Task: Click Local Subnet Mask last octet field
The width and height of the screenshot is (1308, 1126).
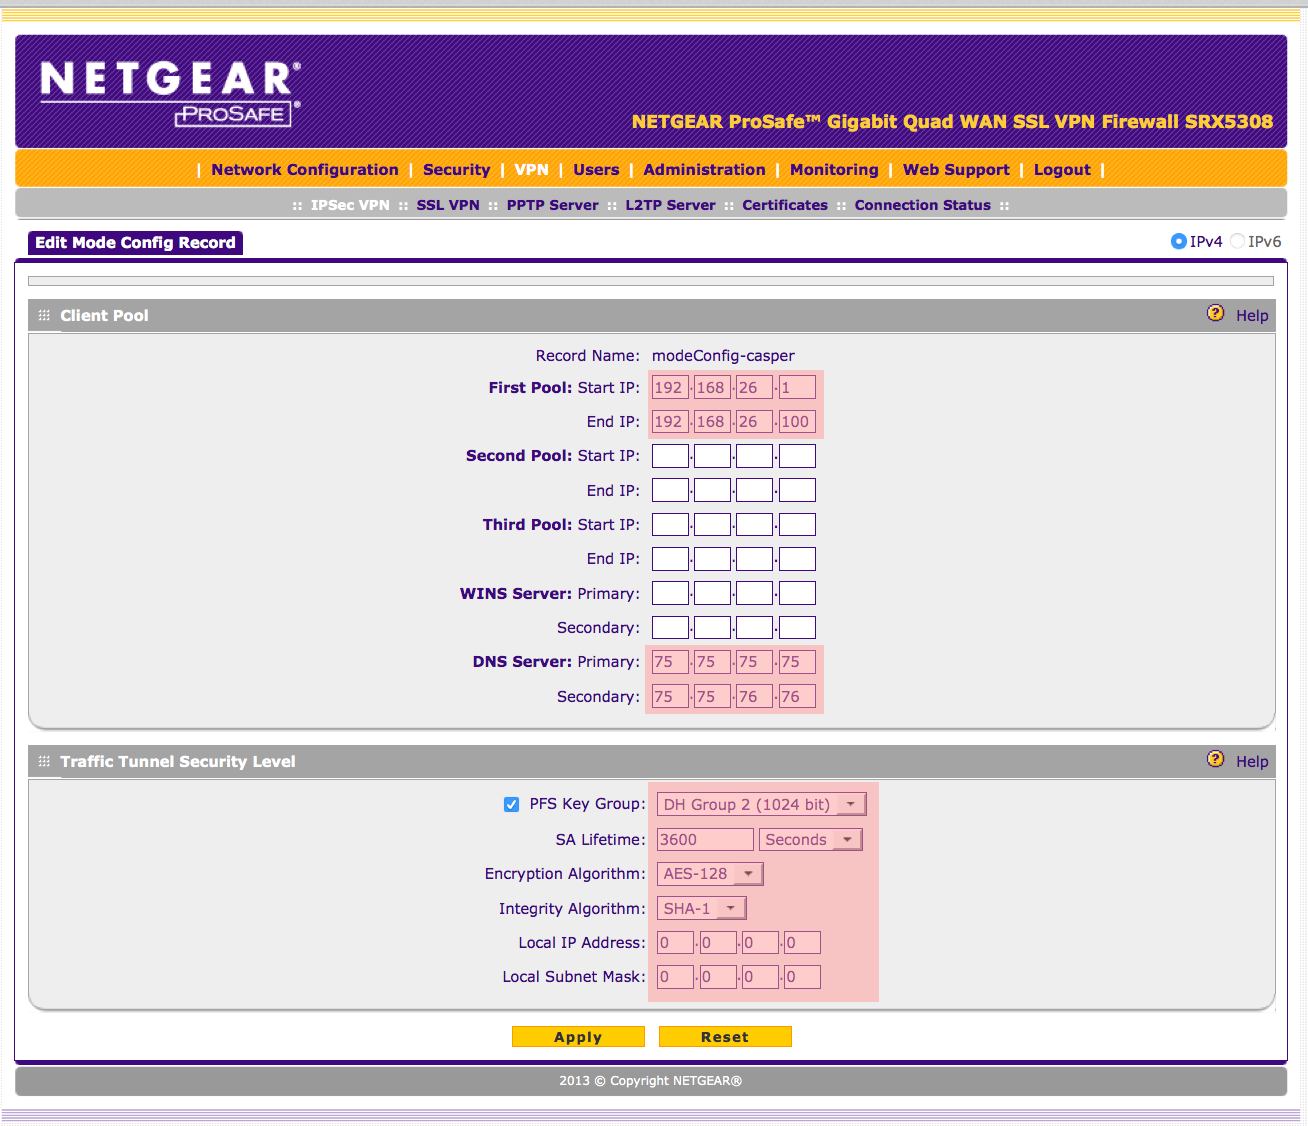Action: [802, 977]
